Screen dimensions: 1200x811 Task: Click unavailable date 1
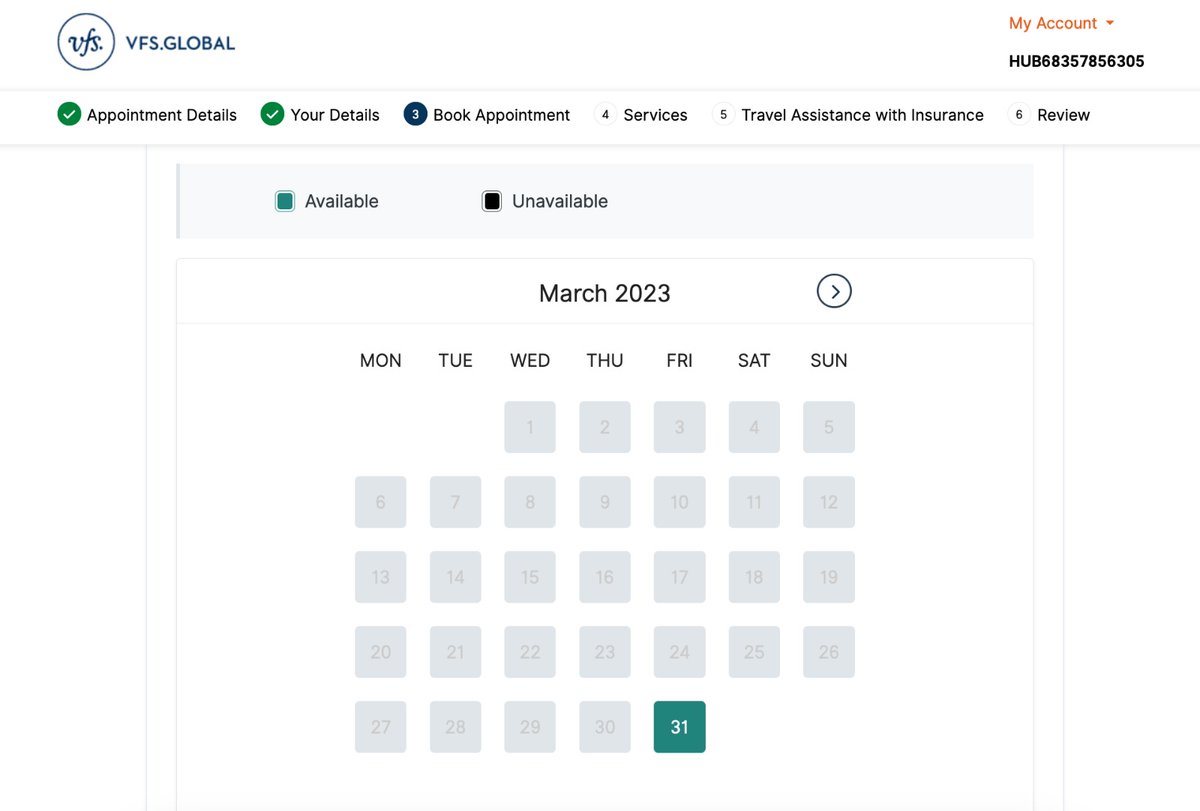tap(530, 427)
